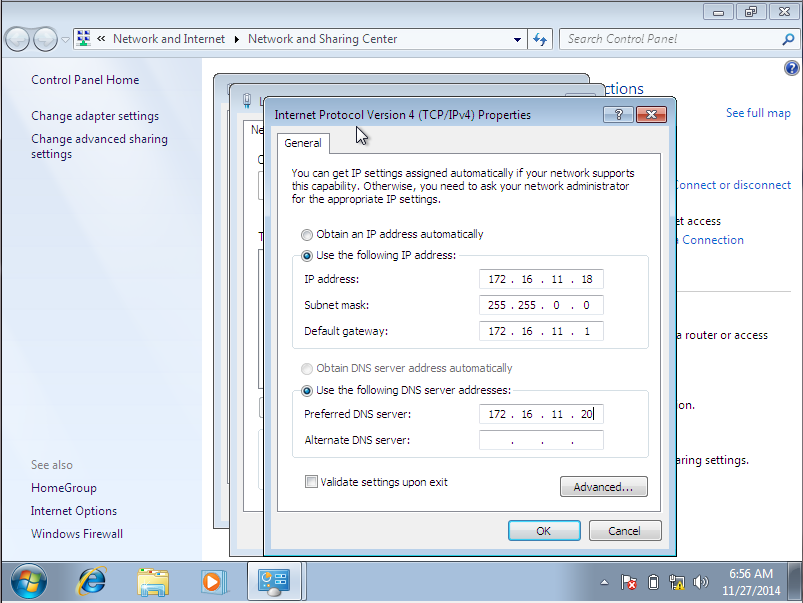Click the IP address input field
This screenshot has height=603, width=803.
pos(541,279)
